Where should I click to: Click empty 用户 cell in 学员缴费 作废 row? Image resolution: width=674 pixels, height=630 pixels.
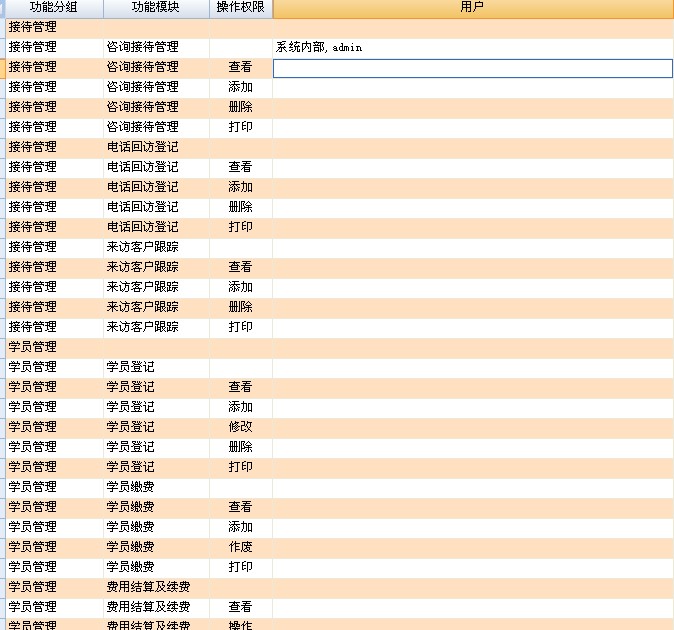click(x=473, y=547)
